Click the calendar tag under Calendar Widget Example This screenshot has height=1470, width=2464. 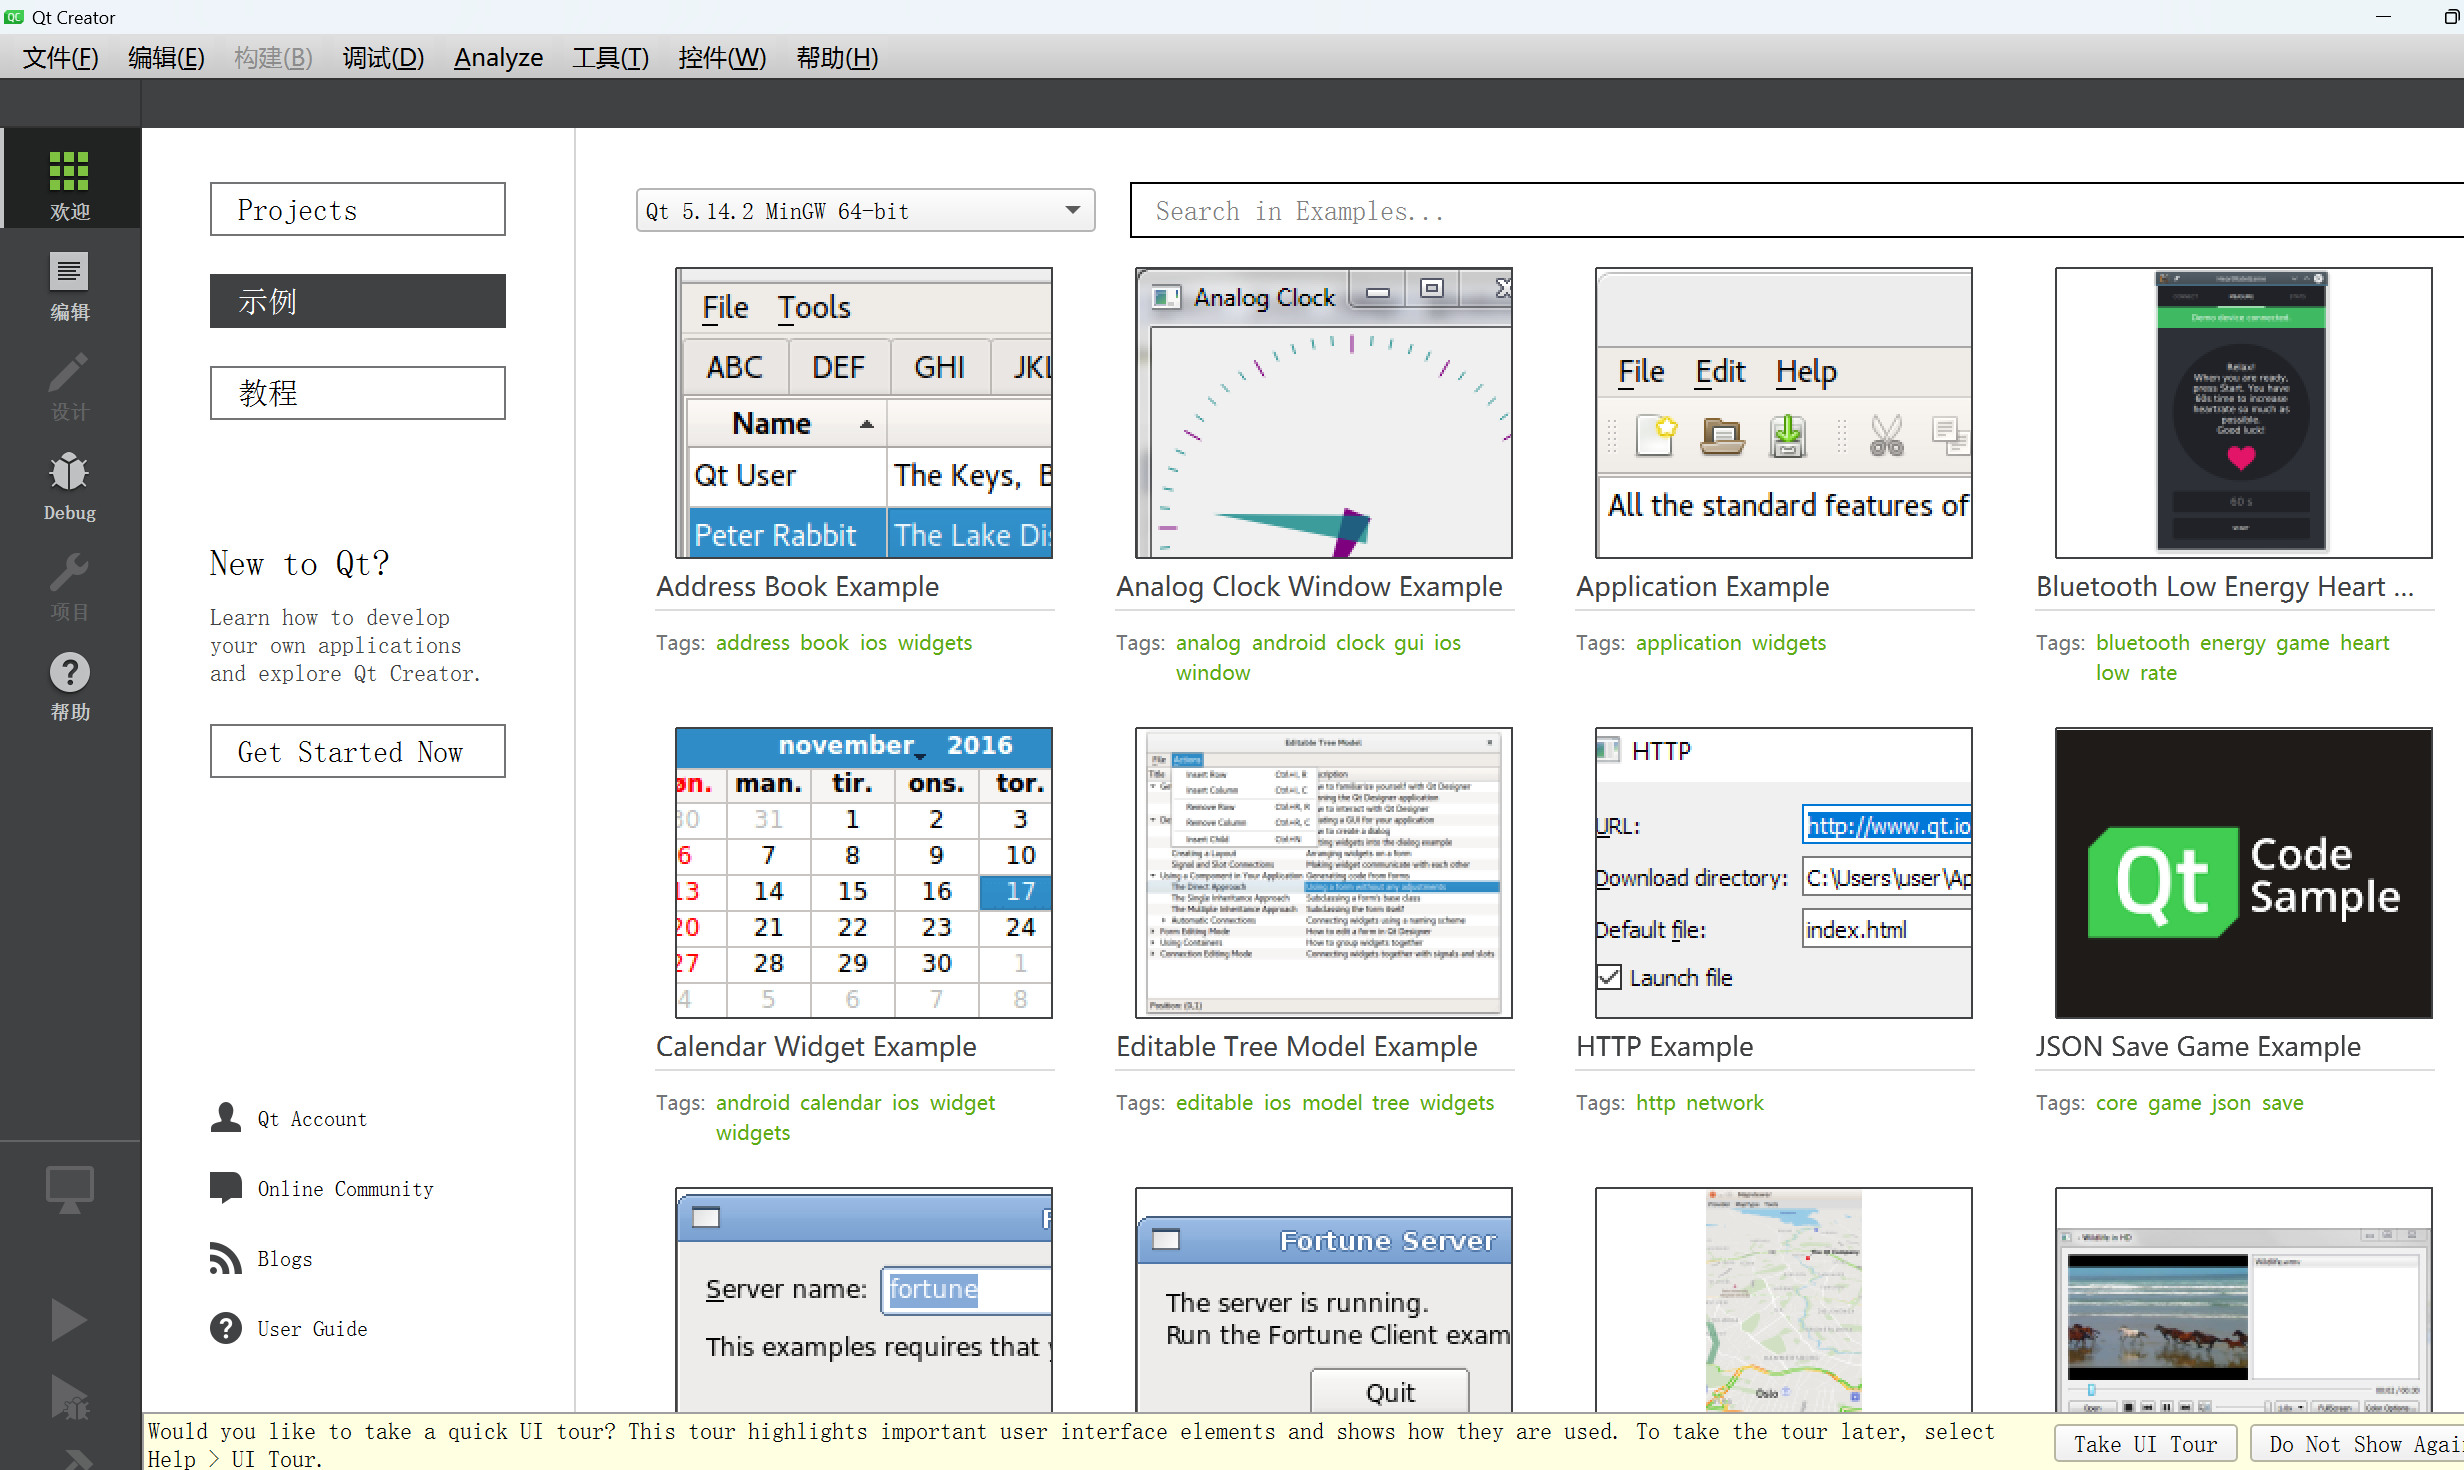pyautogui.click(x=840, y=1103)
